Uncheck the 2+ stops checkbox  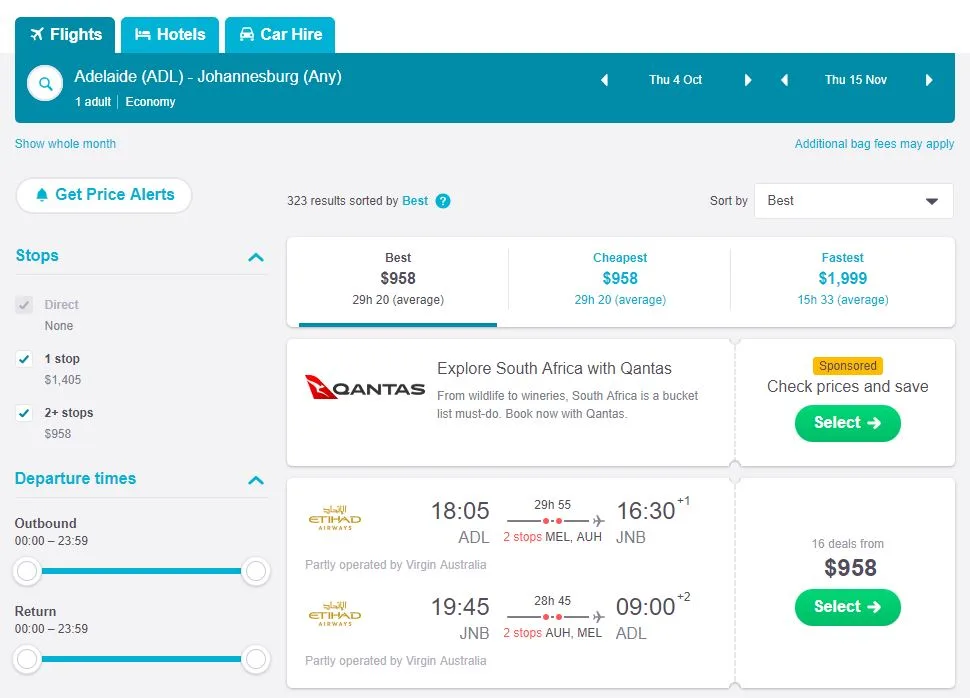coord(25,413)
